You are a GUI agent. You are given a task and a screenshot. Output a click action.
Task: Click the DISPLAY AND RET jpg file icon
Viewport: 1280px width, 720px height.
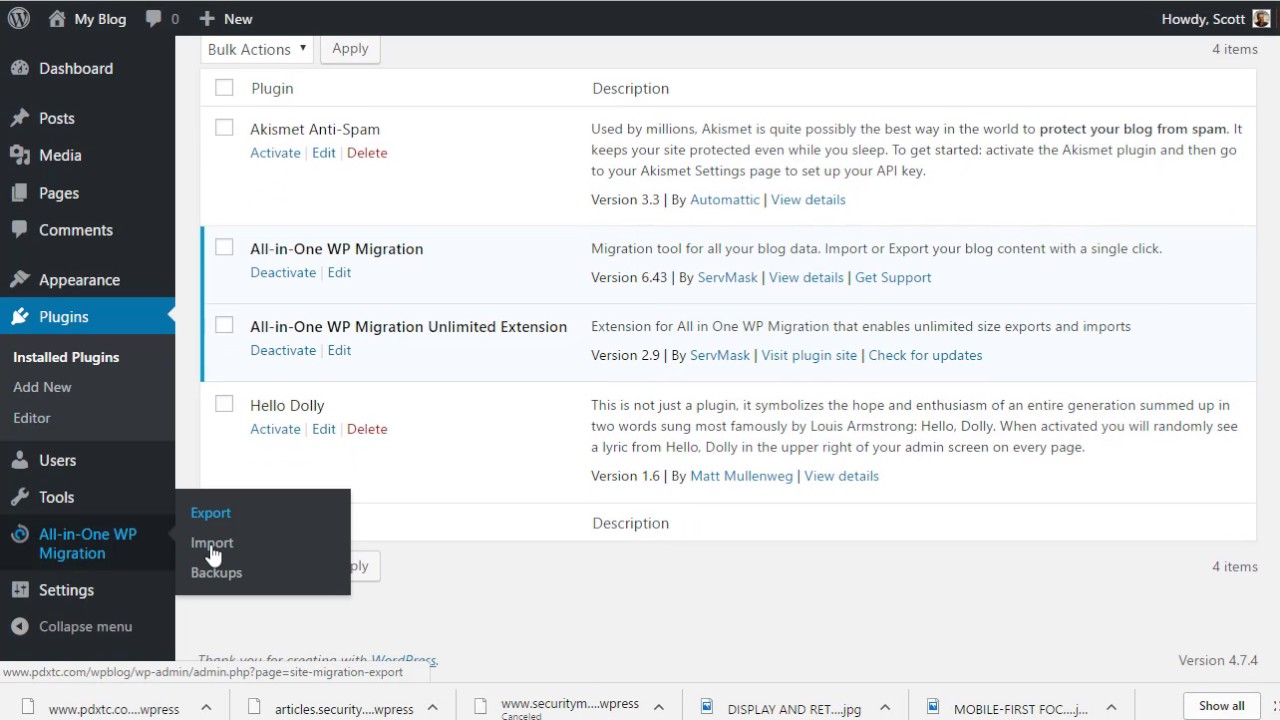coord(707,707)
